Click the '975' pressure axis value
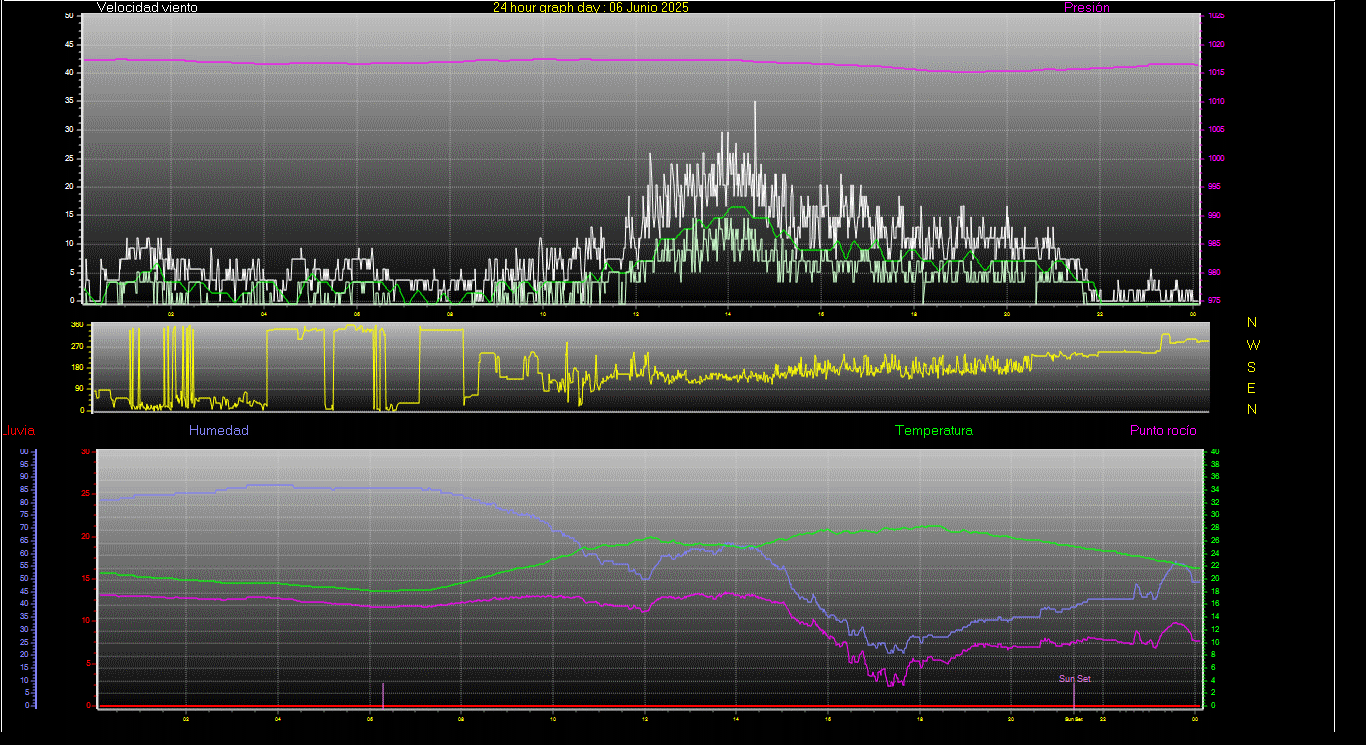 (x=1214, y=300)
